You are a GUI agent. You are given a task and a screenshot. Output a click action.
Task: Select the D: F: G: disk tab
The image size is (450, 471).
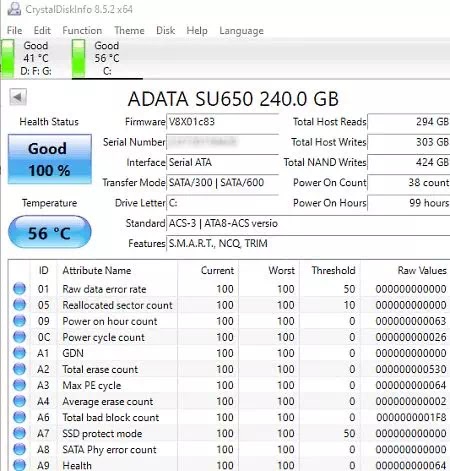(x=36, y=59)
